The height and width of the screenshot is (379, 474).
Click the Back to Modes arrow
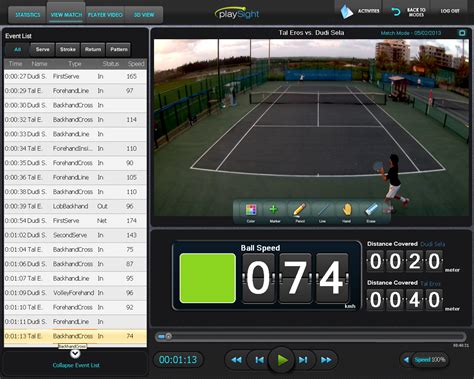point(395,12)
